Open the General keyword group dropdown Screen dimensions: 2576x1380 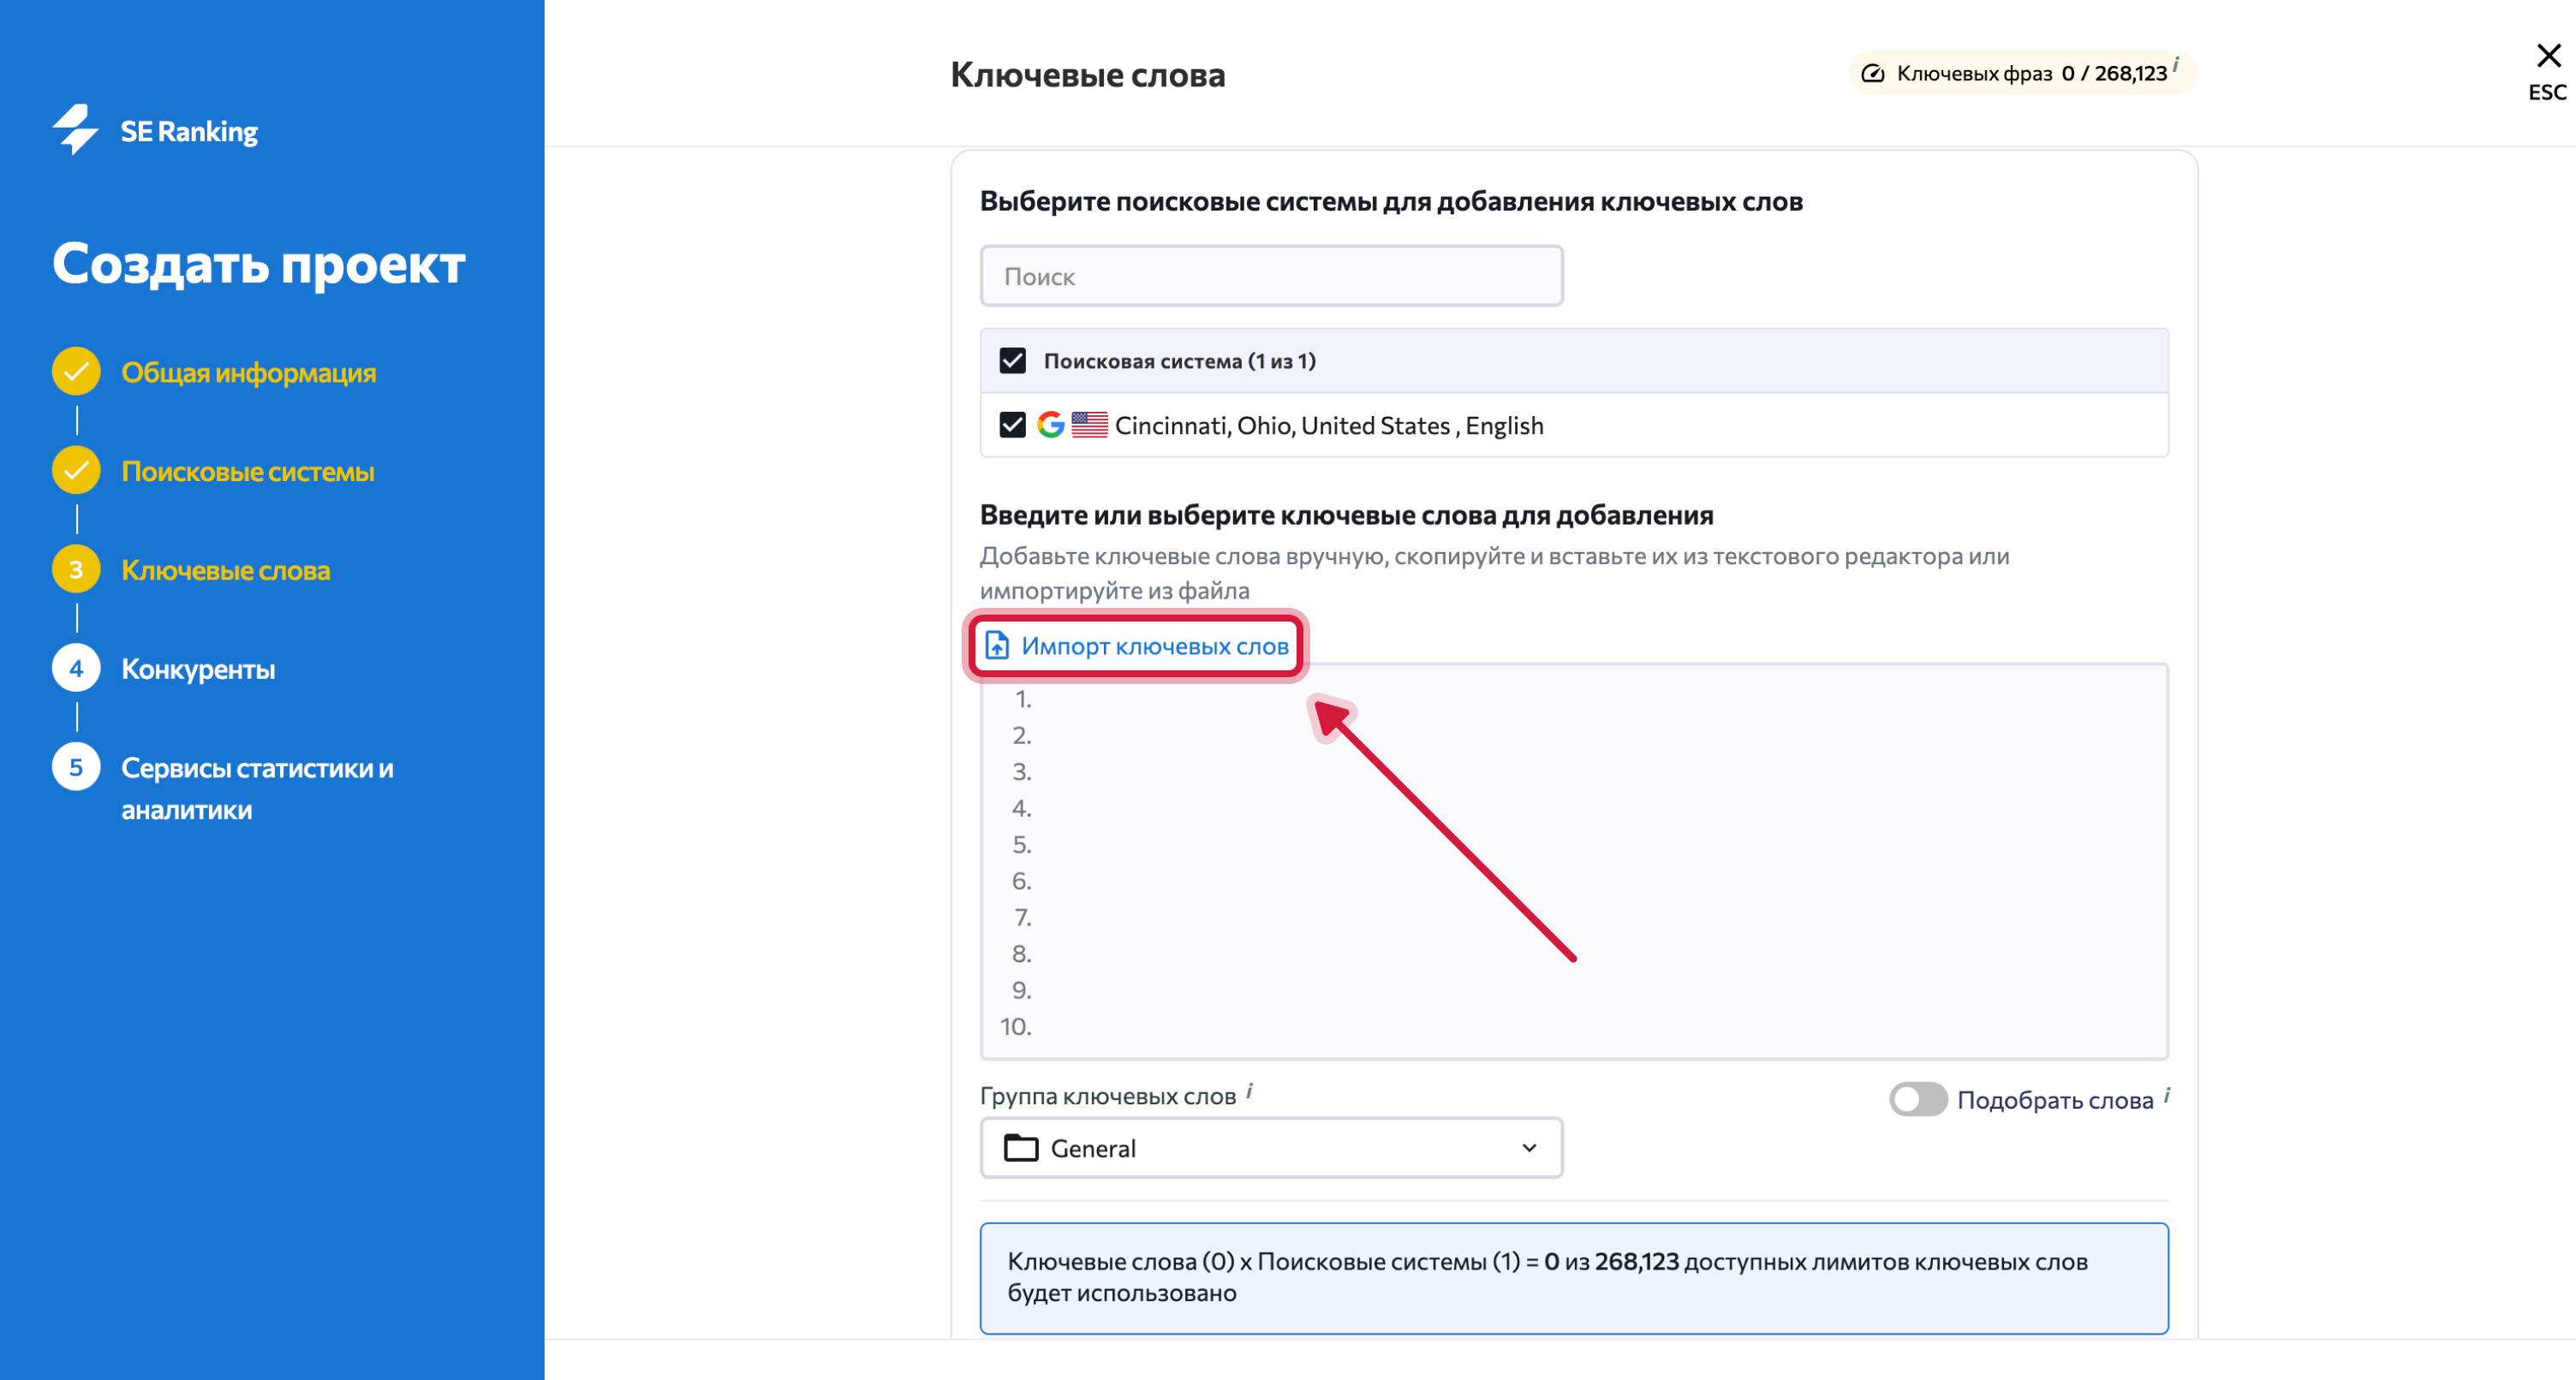click(1271, 1148)
